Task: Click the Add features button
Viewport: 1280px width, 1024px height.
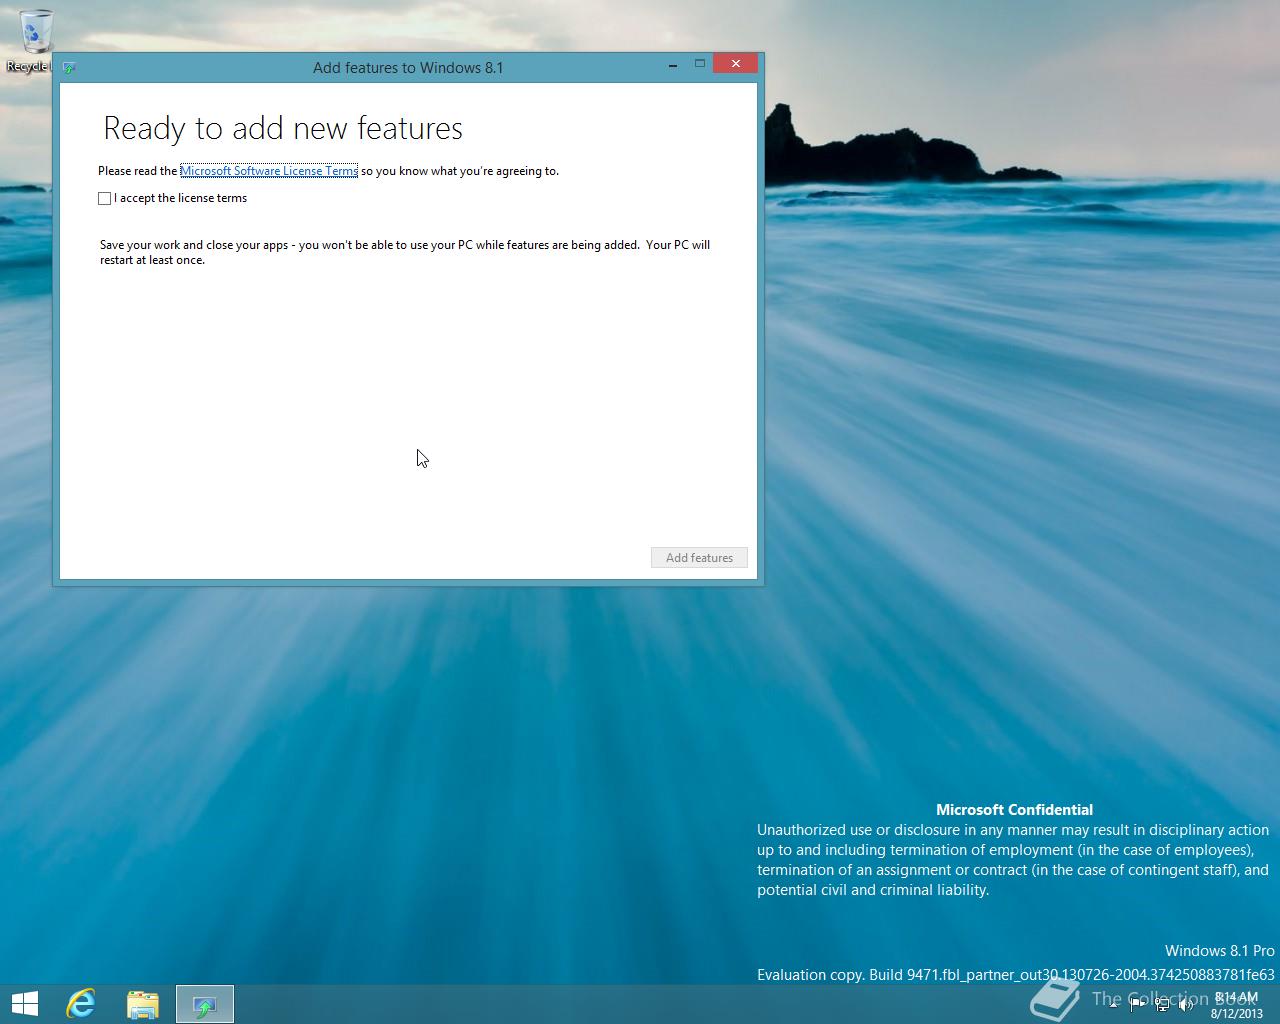Action: tap(699, 558)
